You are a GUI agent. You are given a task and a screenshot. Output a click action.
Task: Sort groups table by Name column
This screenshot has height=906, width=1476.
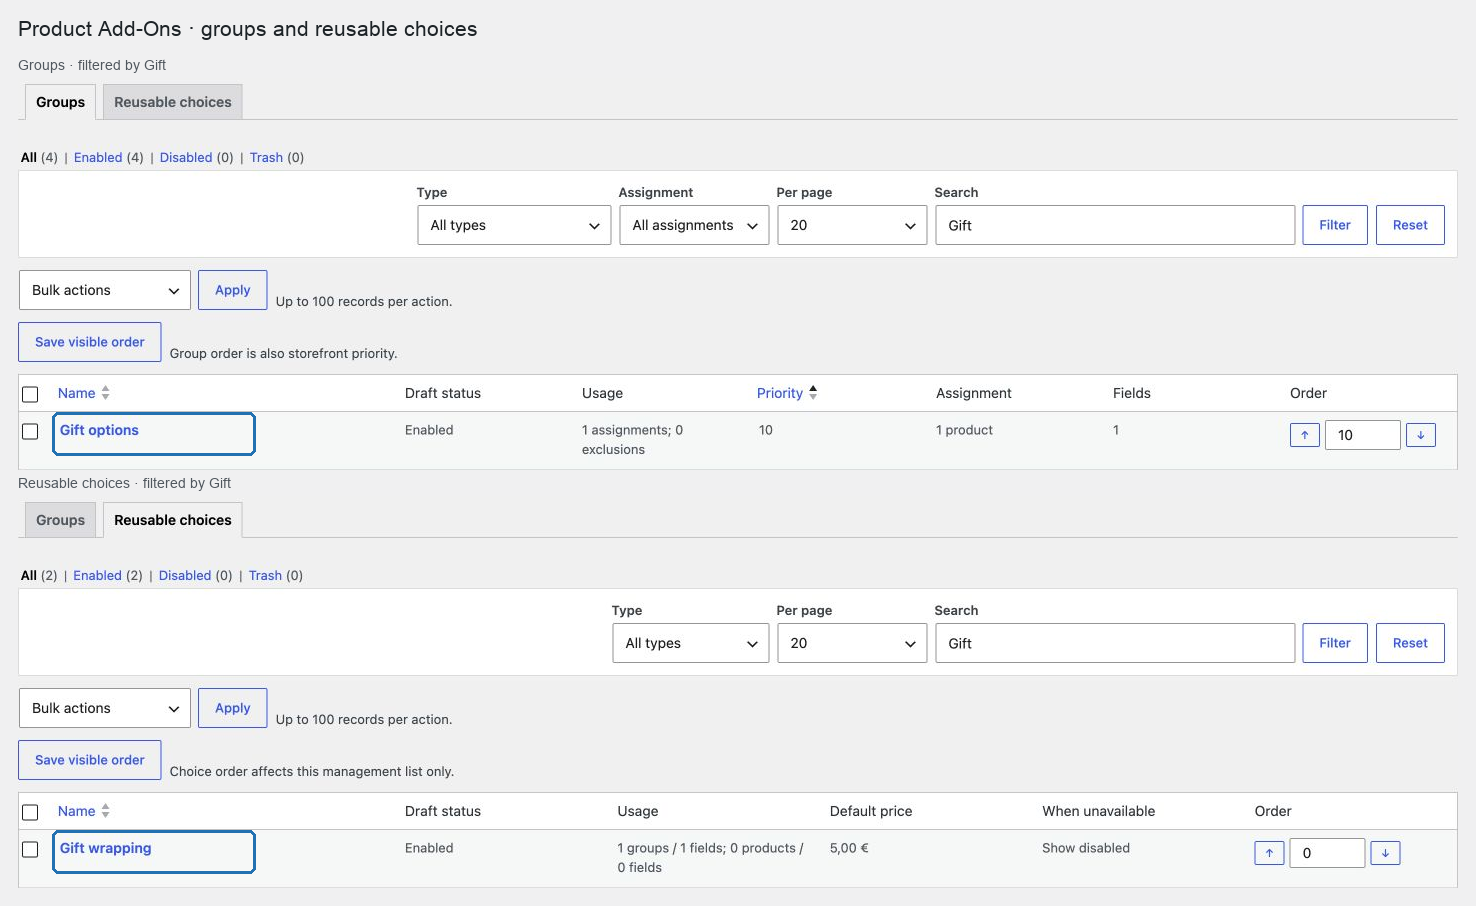(84, 393)
